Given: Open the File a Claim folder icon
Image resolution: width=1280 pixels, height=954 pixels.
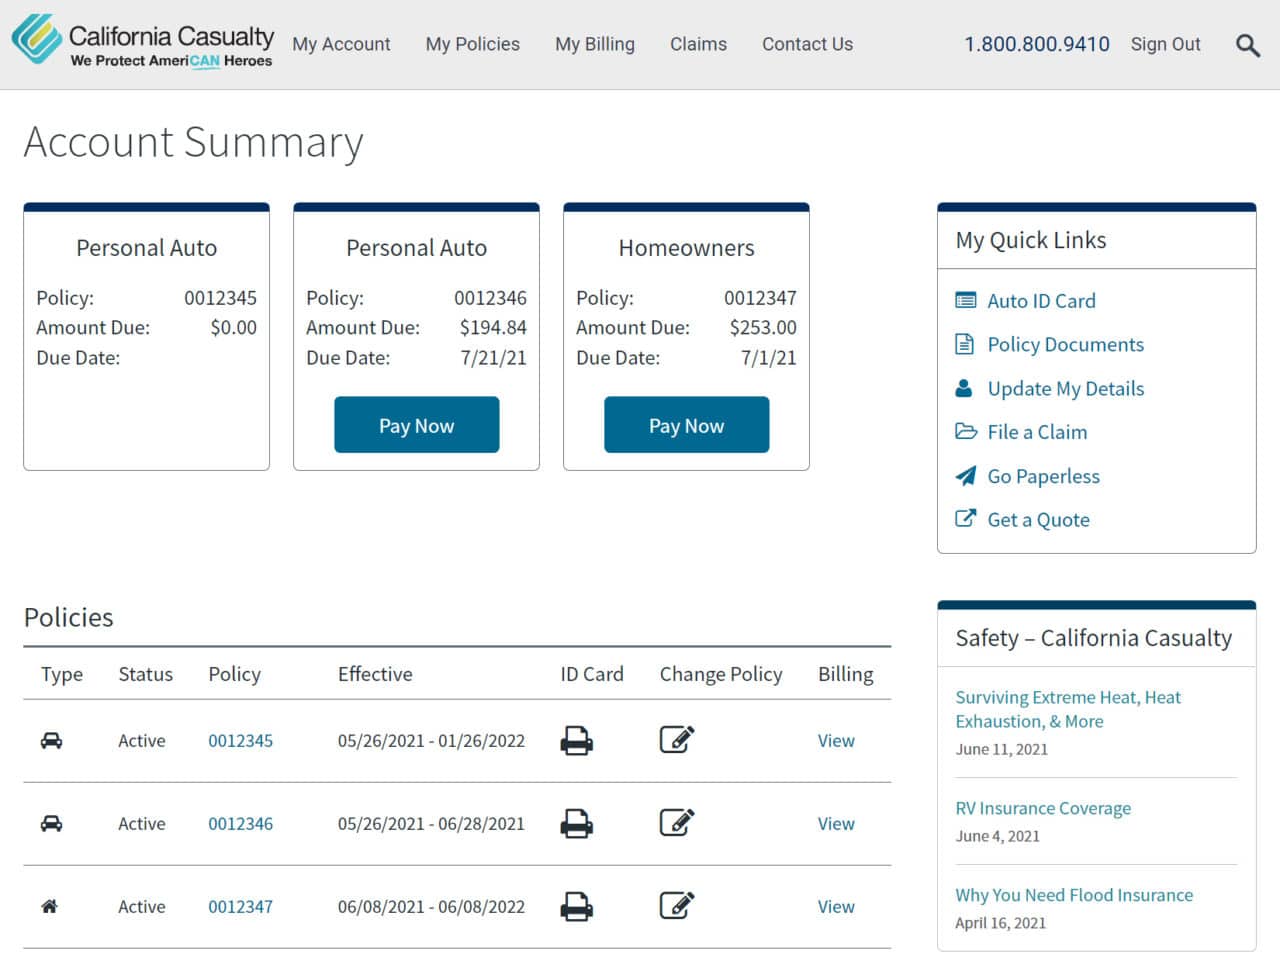Looking at the screenshot, I should [x=964, y=431].
